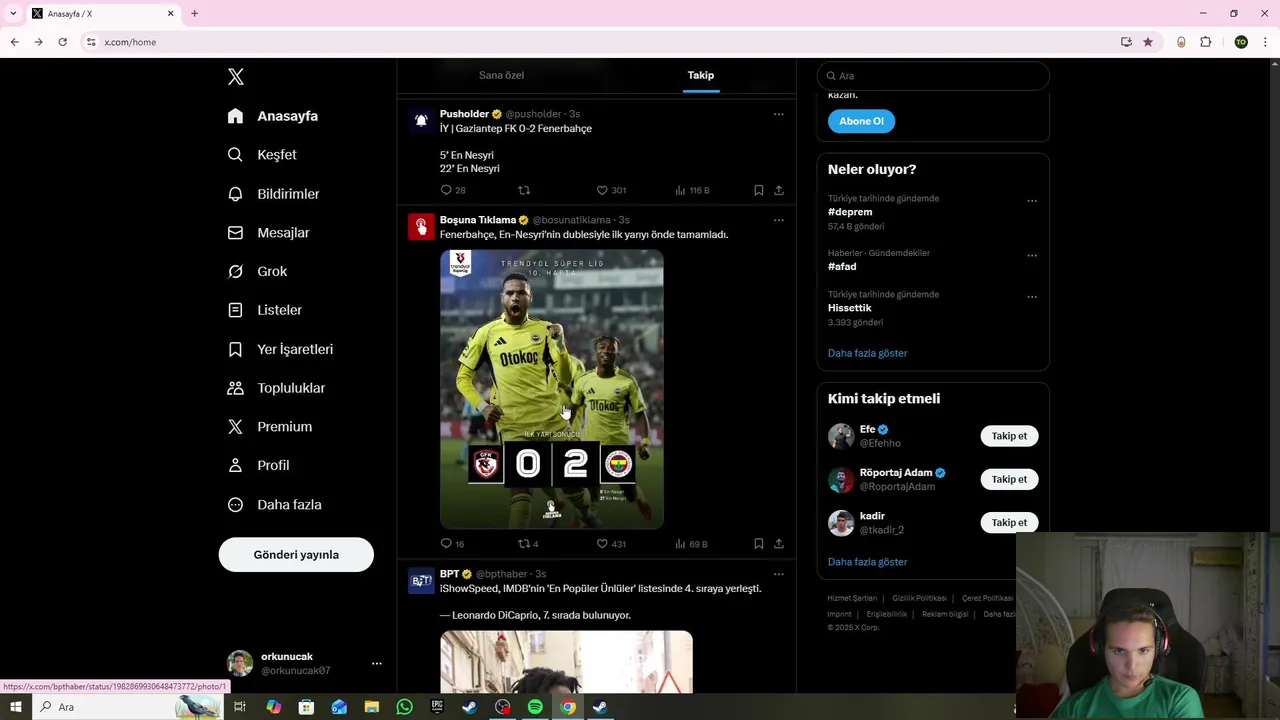The width and height of the screenshot is (1280, 720).
Task: Open Hizmet Şartları footer link
Action: point(852,598)
